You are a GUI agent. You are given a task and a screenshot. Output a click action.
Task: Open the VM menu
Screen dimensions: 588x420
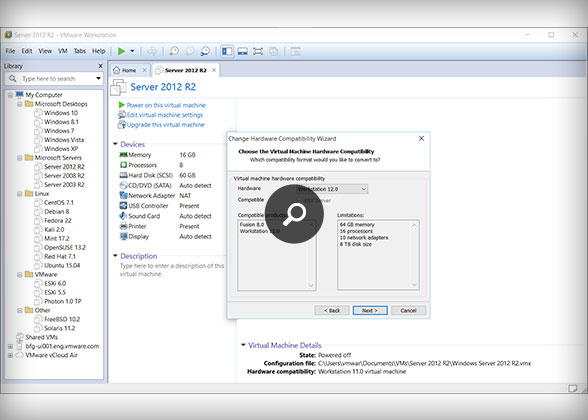63,51
